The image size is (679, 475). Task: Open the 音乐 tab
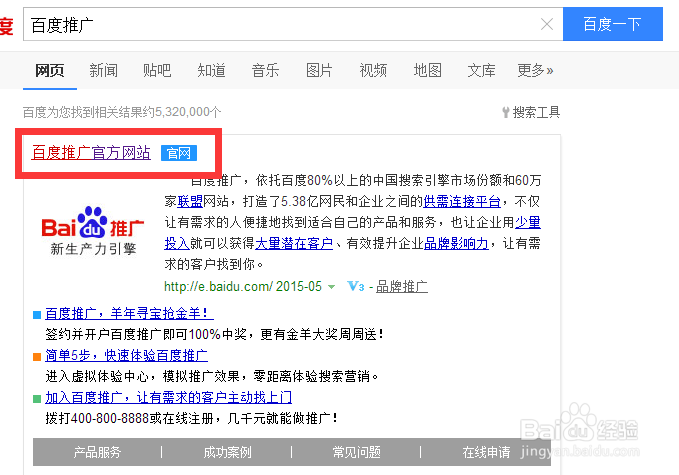(265, 70)
